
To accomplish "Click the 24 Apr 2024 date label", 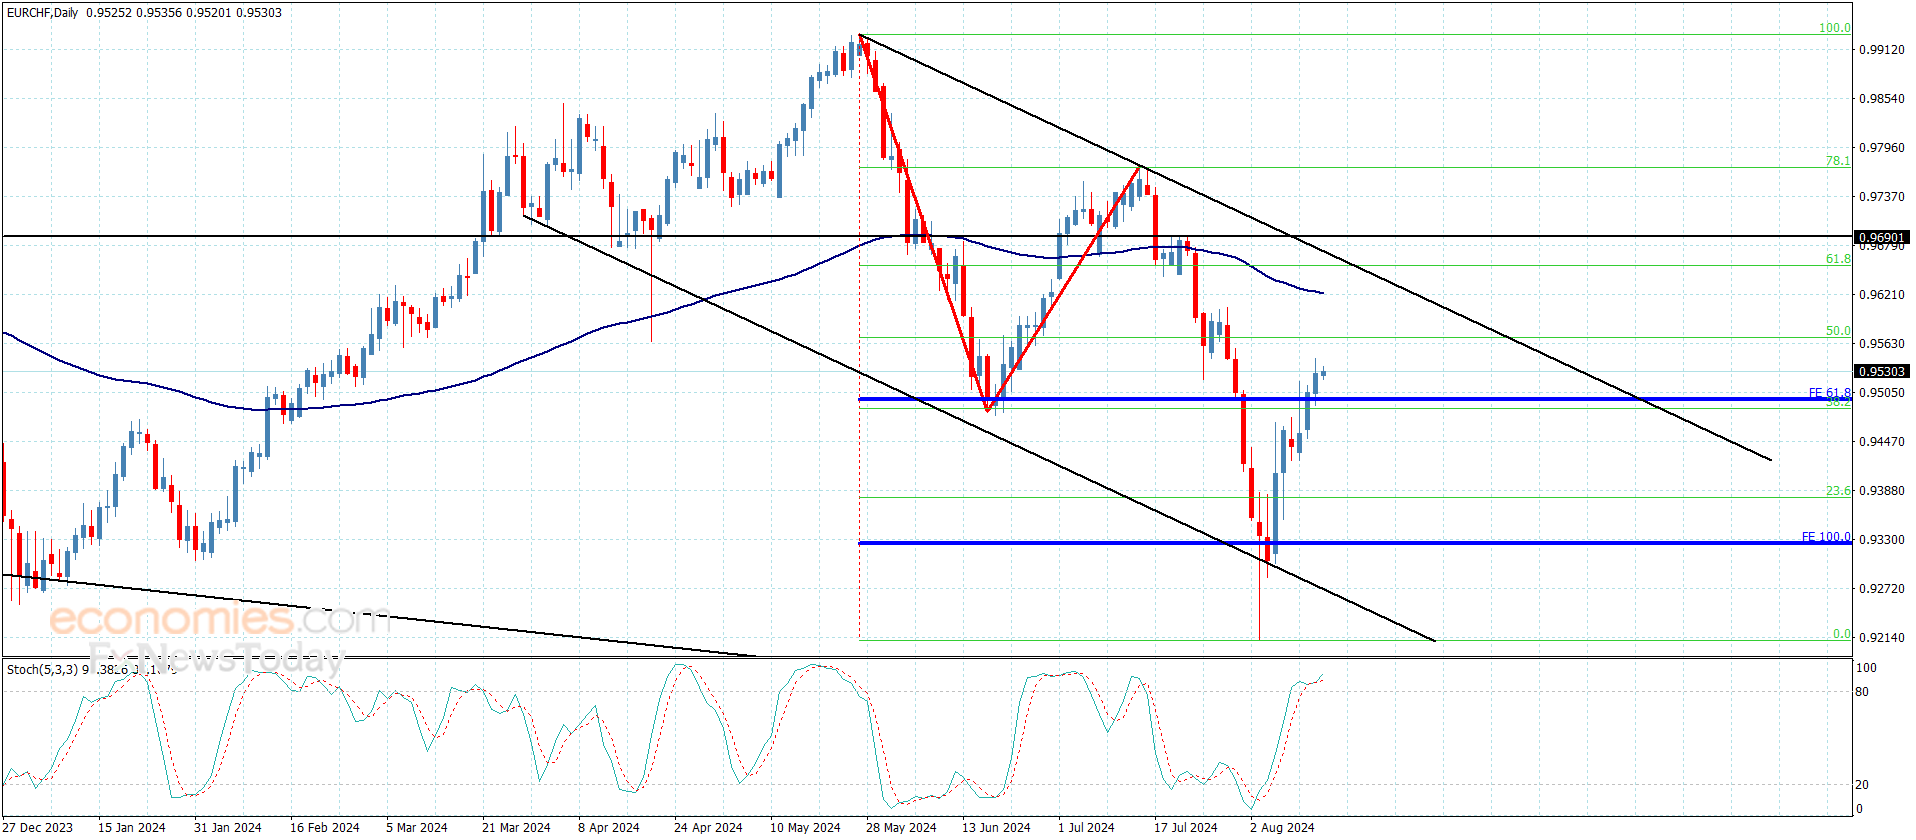I will [x=708, y=827].
